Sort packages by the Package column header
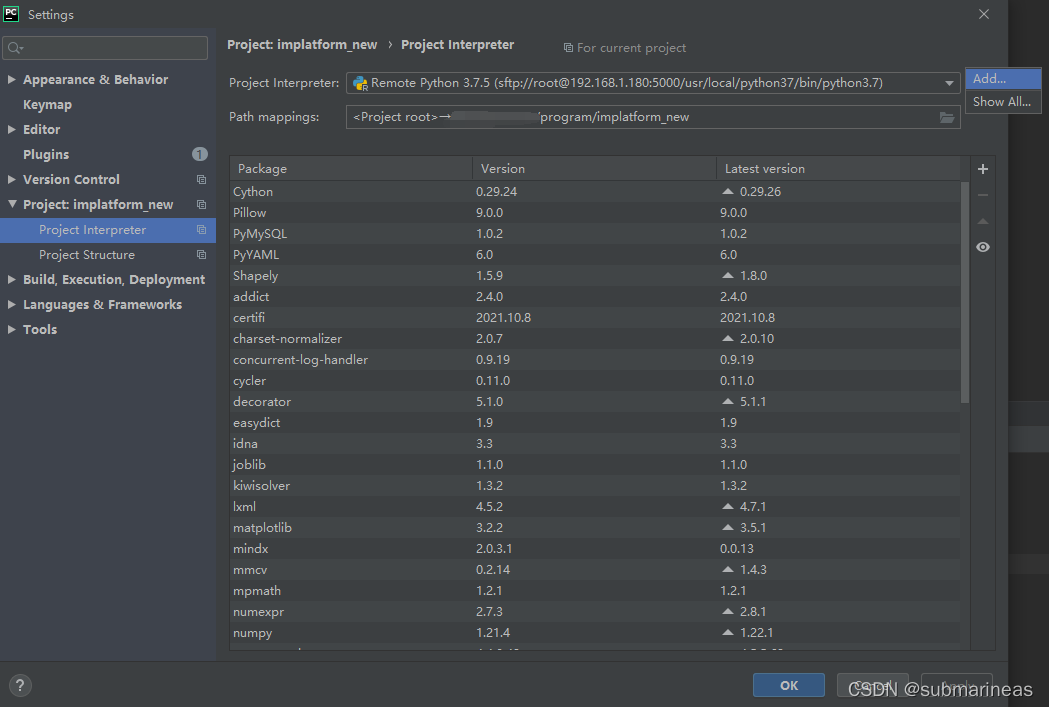1049x707 pixels. 351,169
